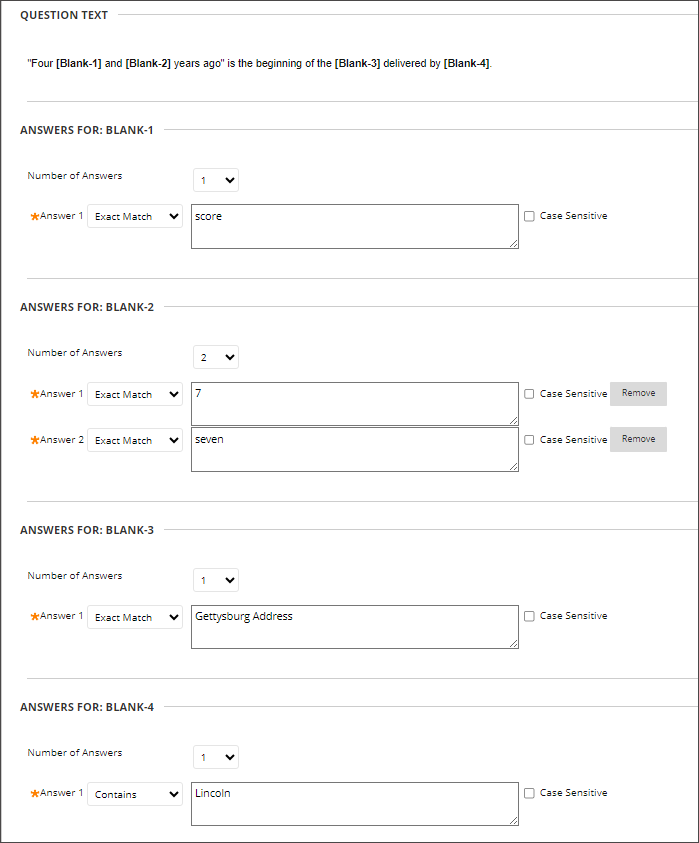699x843 pixels.
Task: Open the Number of Answers dropdown for Blank-4
Action: pos(215,757)
